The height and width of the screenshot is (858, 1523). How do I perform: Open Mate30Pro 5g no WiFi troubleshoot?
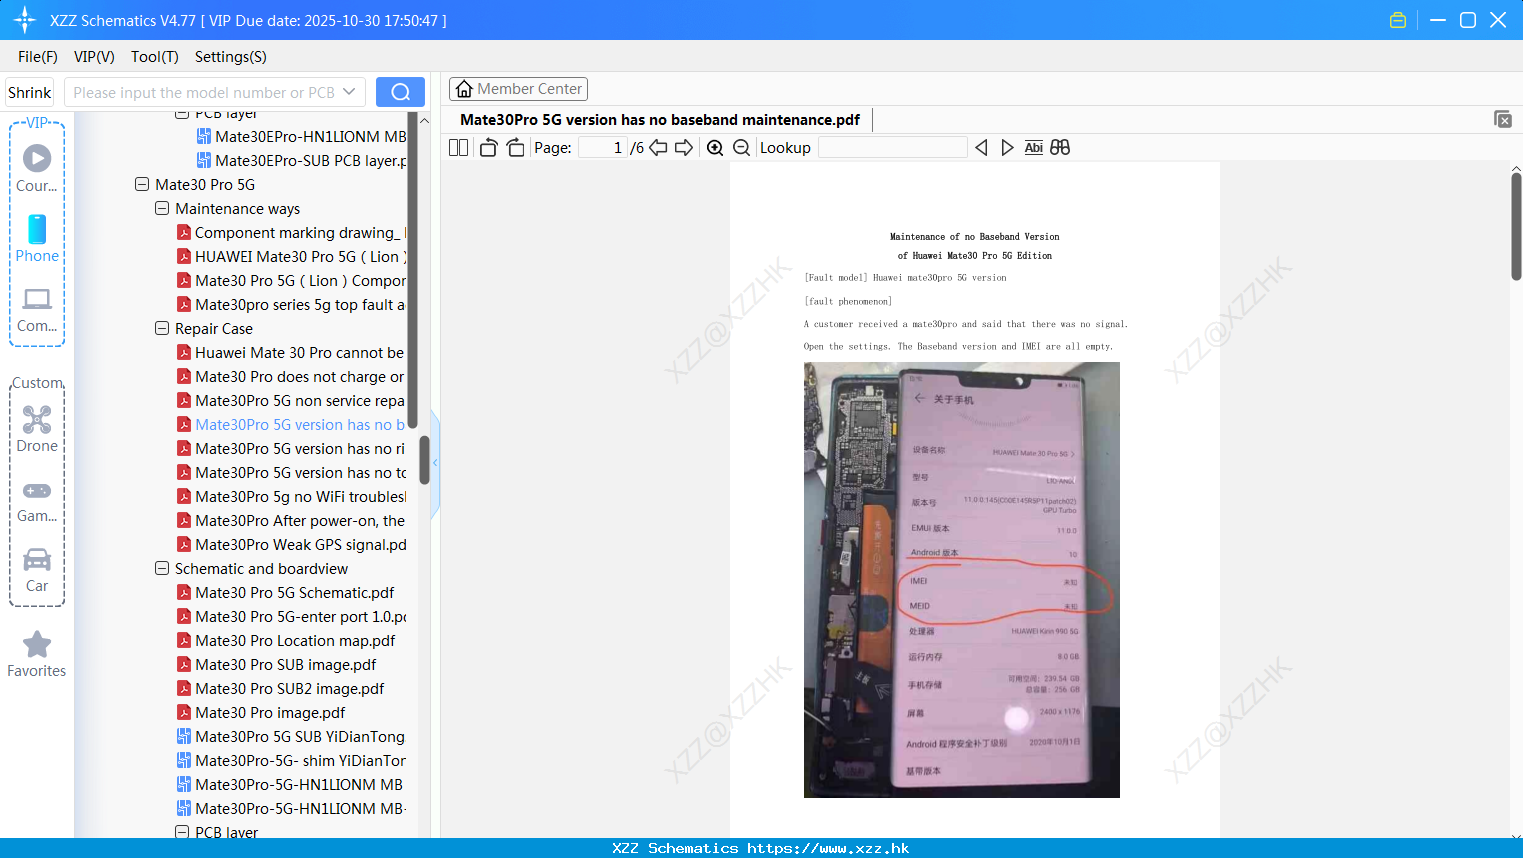tap(291, 496)
